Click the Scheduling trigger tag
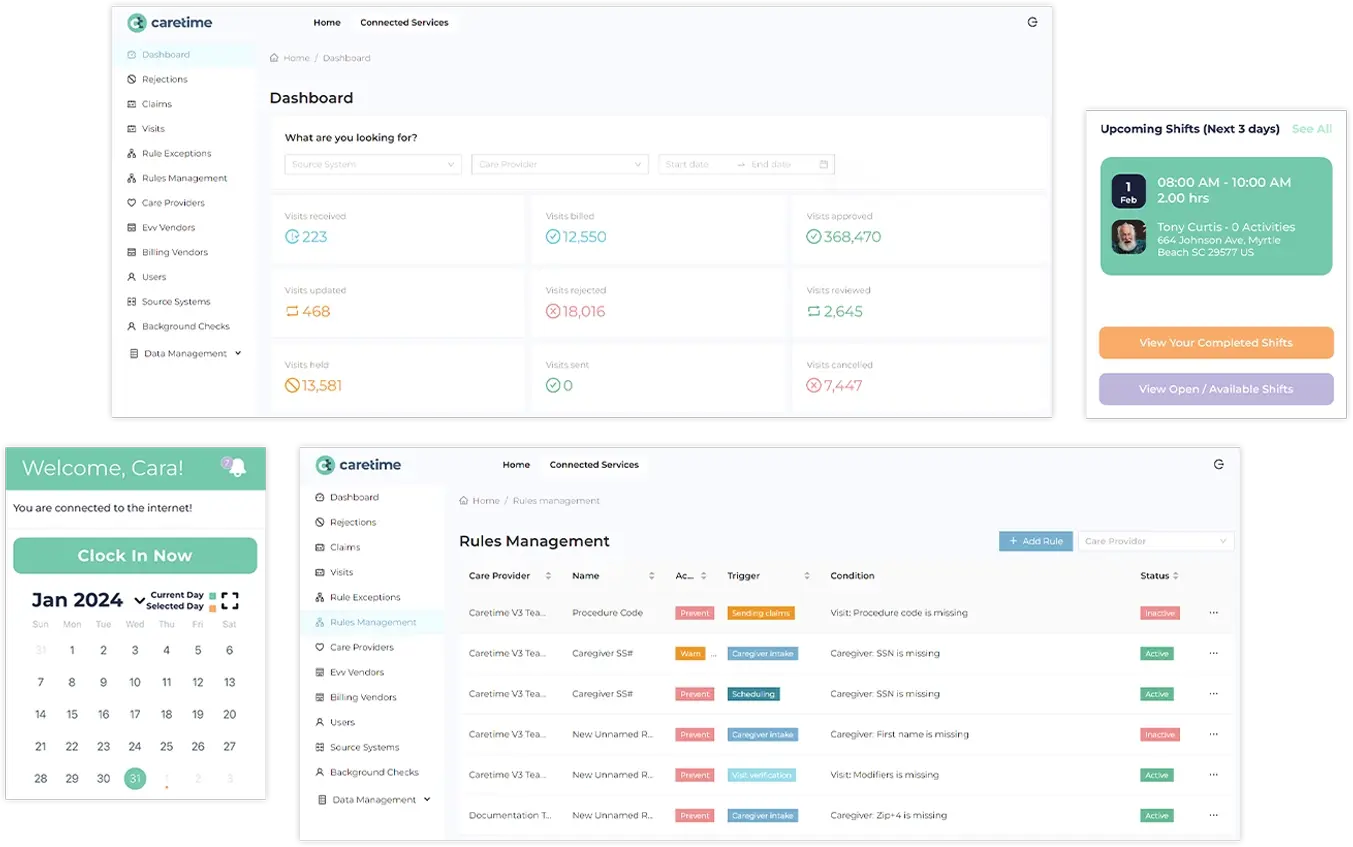This screenshot has width=1353, height=847. click(753, 694)
